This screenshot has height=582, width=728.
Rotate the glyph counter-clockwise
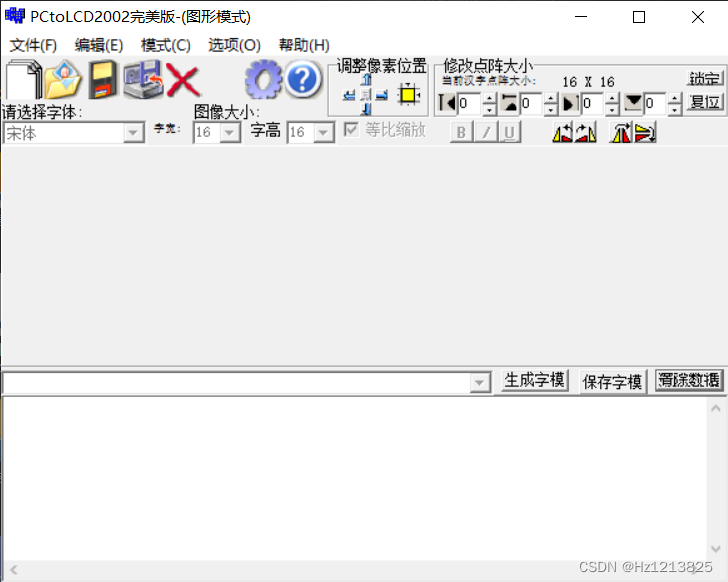tap(562, 133)
